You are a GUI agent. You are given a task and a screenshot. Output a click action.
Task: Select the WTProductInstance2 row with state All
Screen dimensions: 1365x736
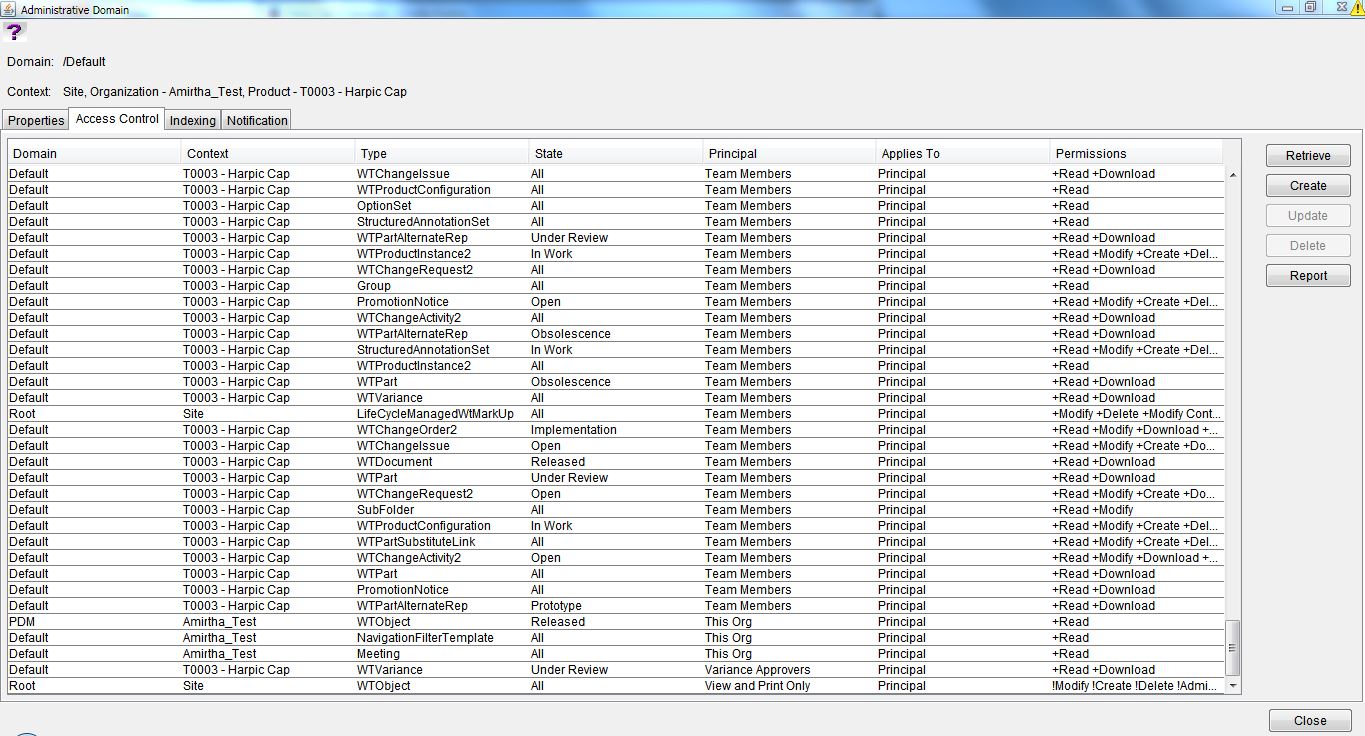(x=616, y=366)
